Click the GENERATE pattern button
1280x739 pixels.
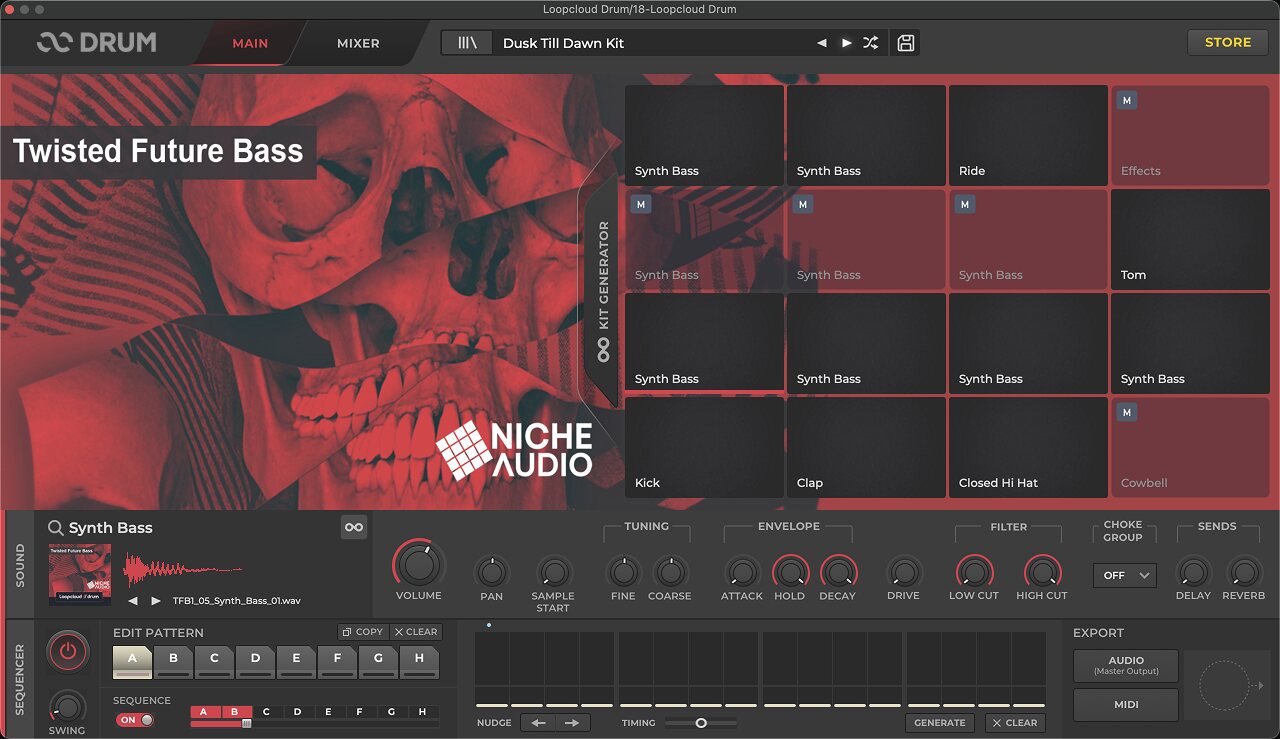point(940,723)
